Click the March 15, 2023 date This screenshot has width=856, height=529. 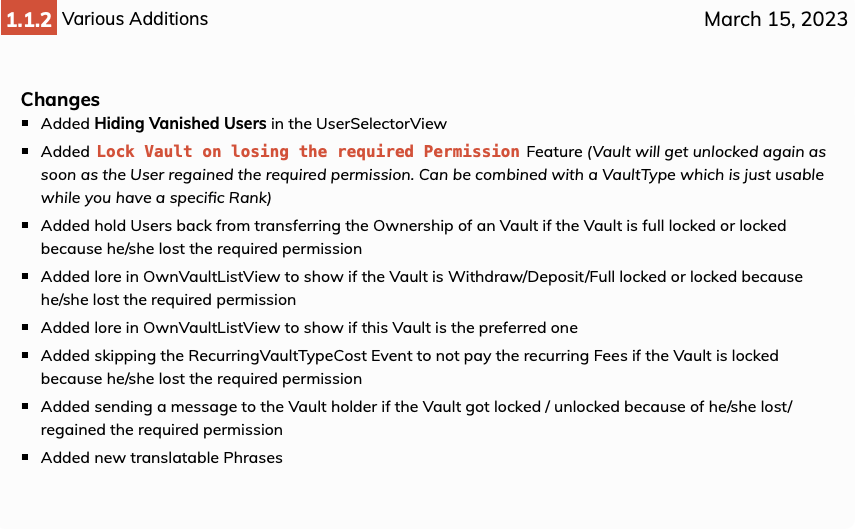776,19
